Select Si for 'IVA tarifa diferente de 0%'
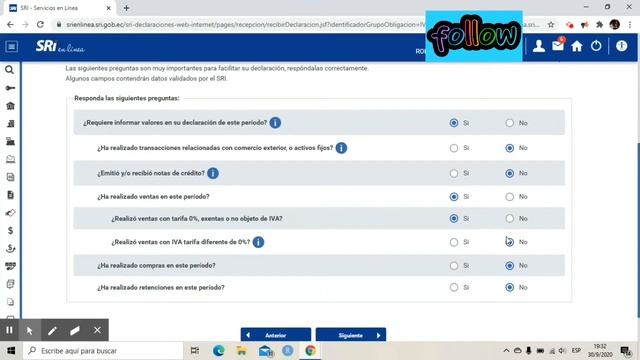This screenshot has height=360, width=640. [453, 242]
